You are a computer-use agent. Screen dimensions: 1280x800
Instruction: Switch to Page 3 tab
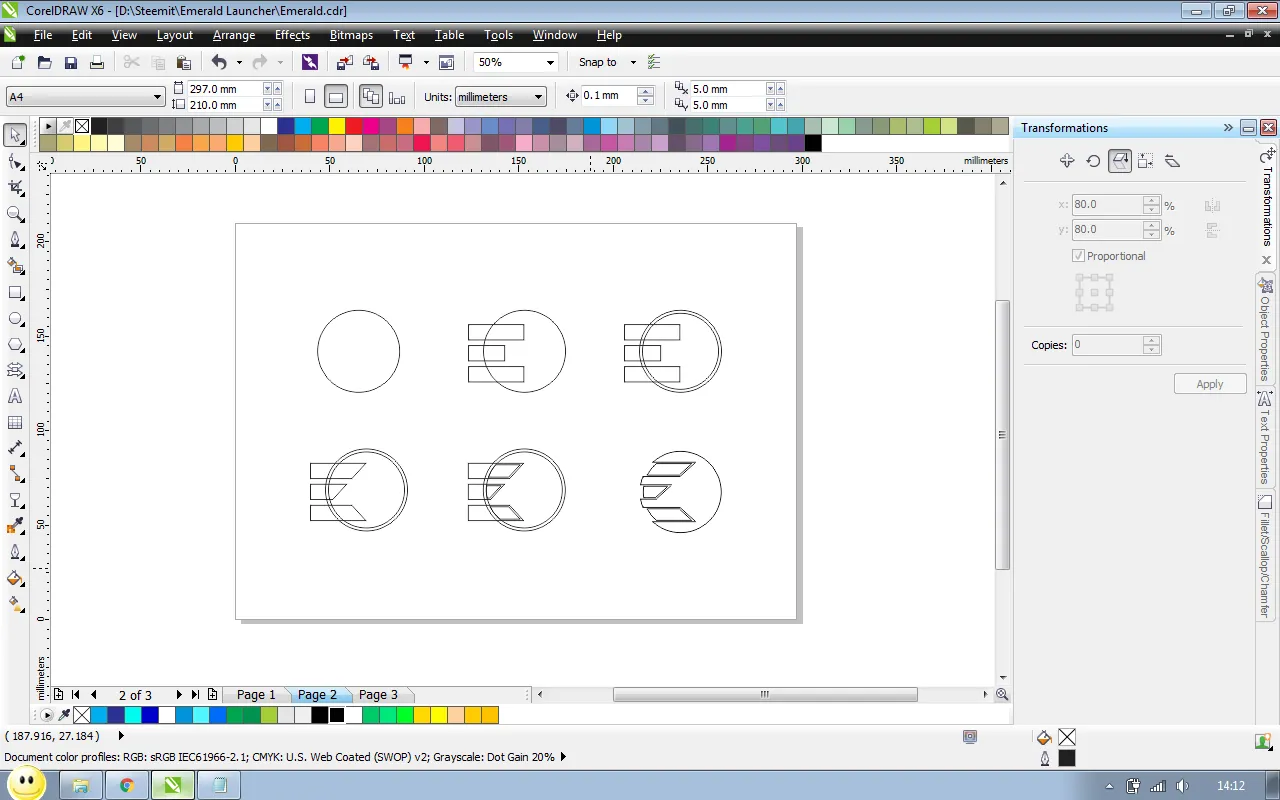(x=378, y=695)
